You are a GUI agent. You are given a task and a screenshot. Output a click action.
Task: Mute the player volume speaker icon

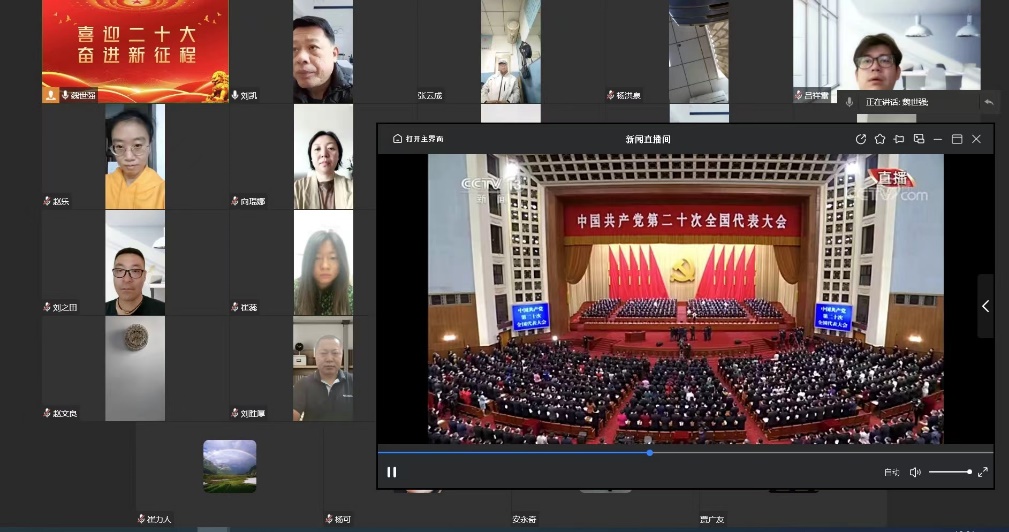[x=915, y=472]
